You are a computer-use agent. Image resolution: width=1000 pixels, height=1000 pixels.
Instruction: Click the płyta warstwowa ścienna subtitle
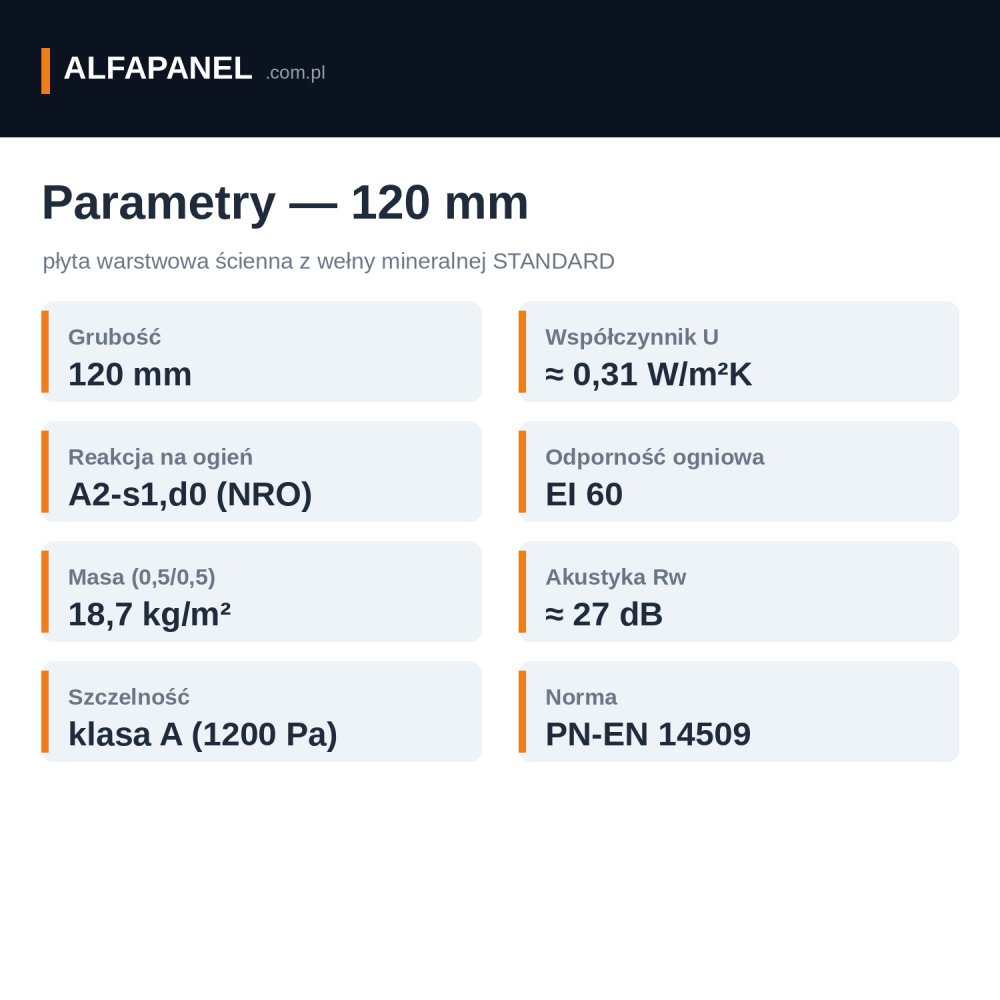pos(328,261)
